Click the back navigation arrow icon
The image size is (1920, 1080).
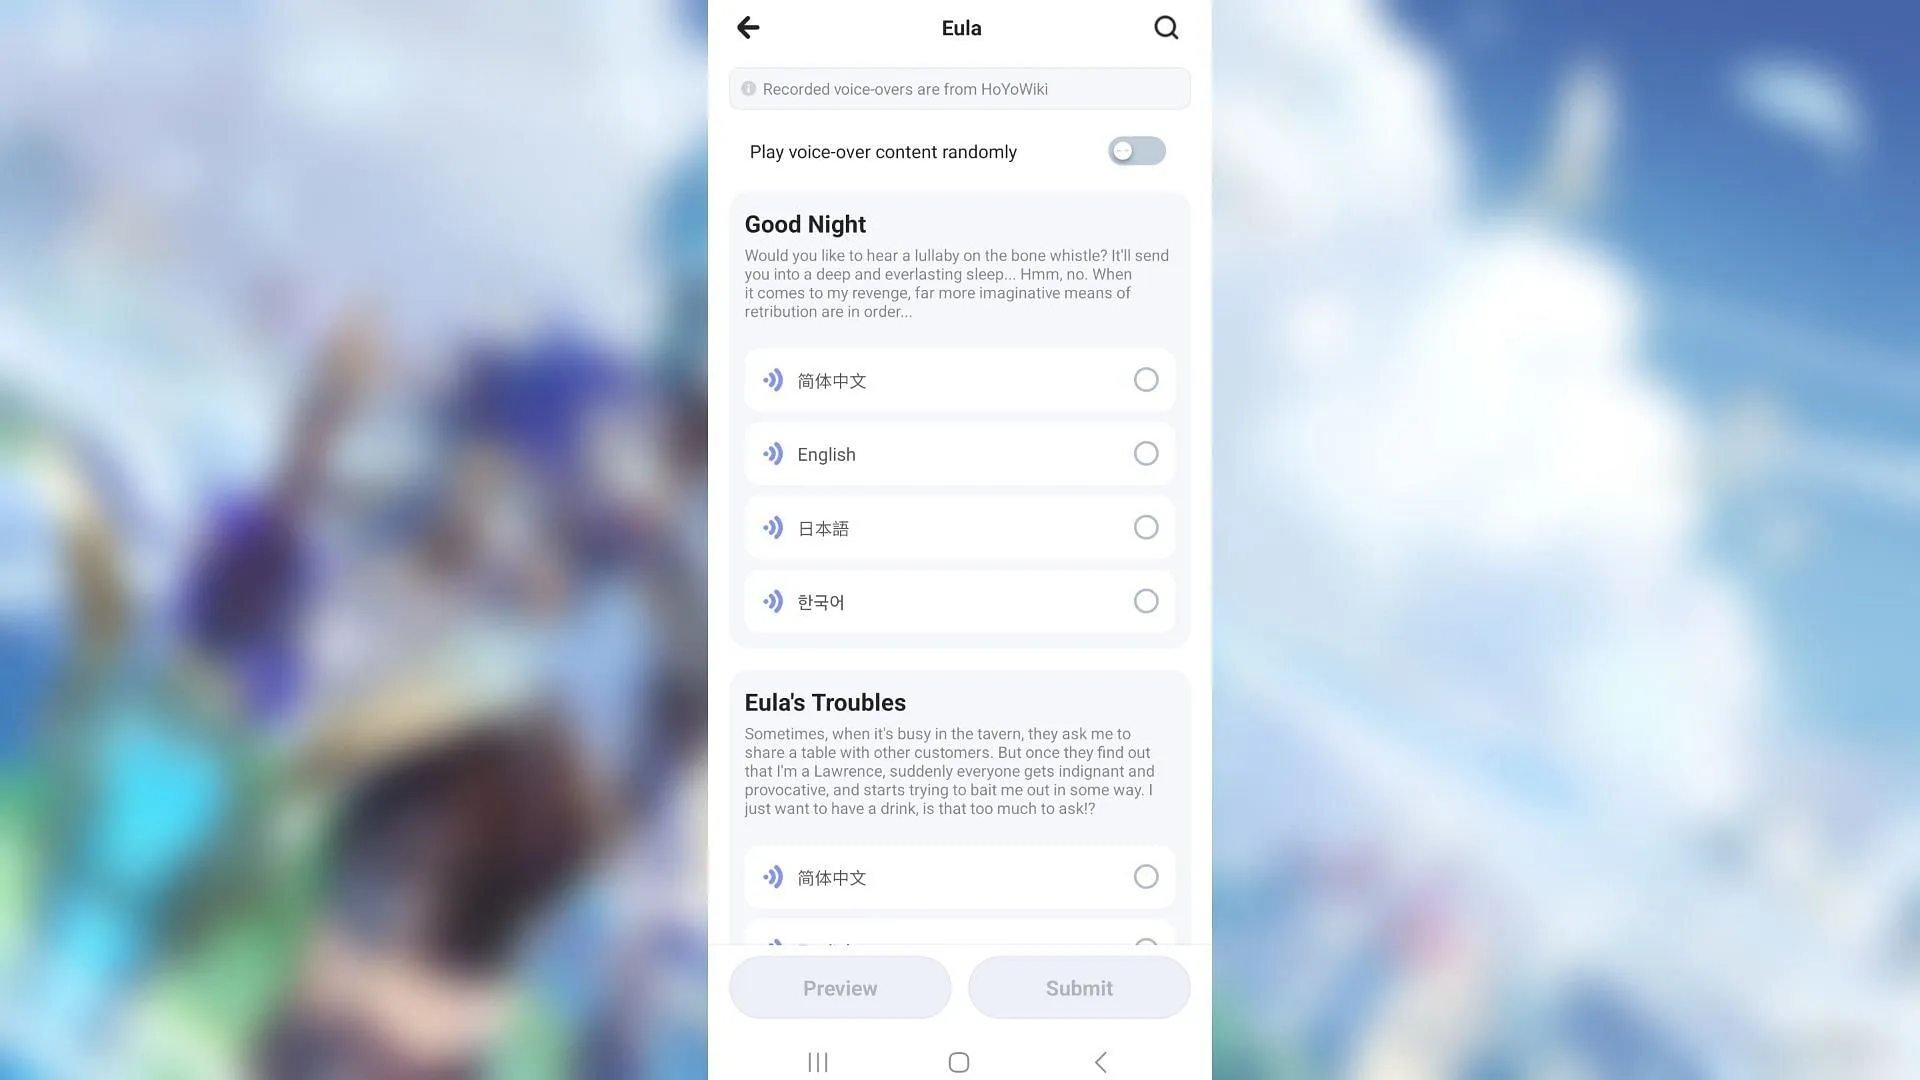point(746,28)
